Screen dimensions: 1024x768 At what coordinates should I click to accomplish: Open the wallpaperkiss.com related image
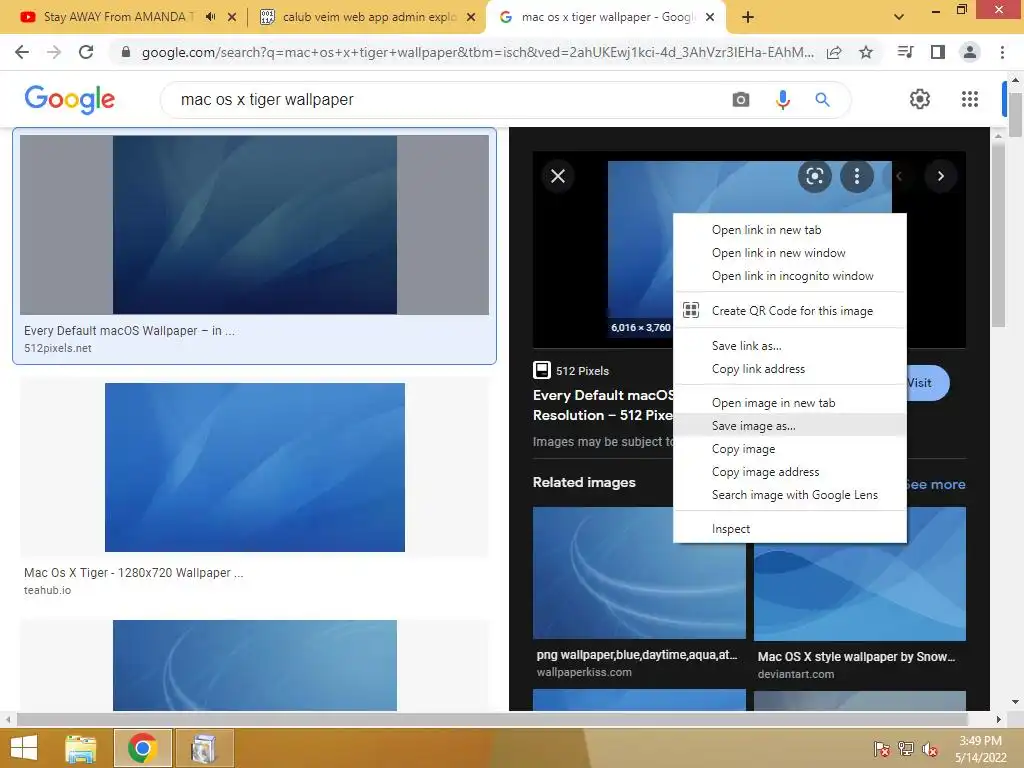[x=639, y=573]
